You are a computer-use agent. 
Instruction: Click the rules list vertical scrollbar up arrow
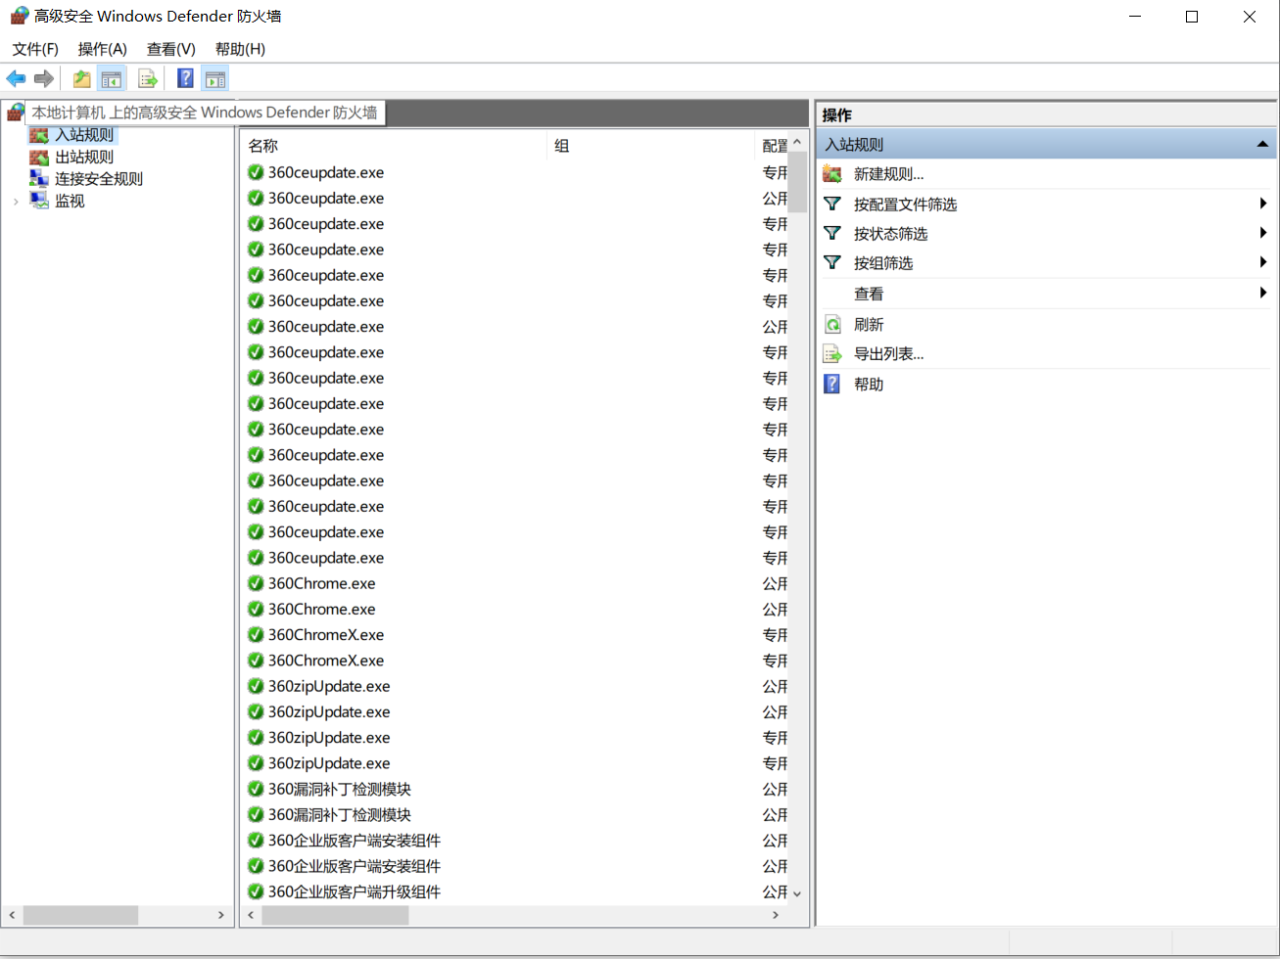pos(797,142)
